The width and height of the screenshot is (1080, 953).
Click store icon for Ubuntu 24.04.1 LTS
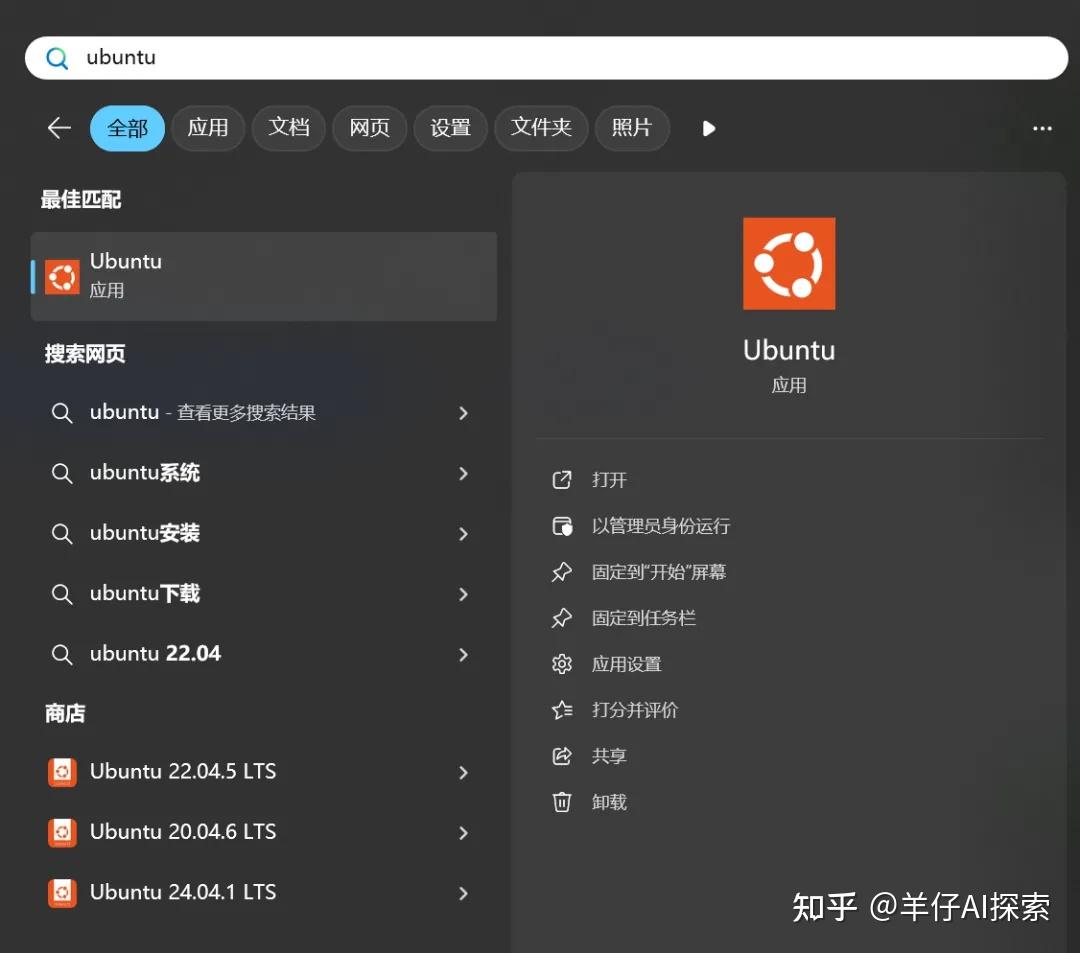point(62,893)
